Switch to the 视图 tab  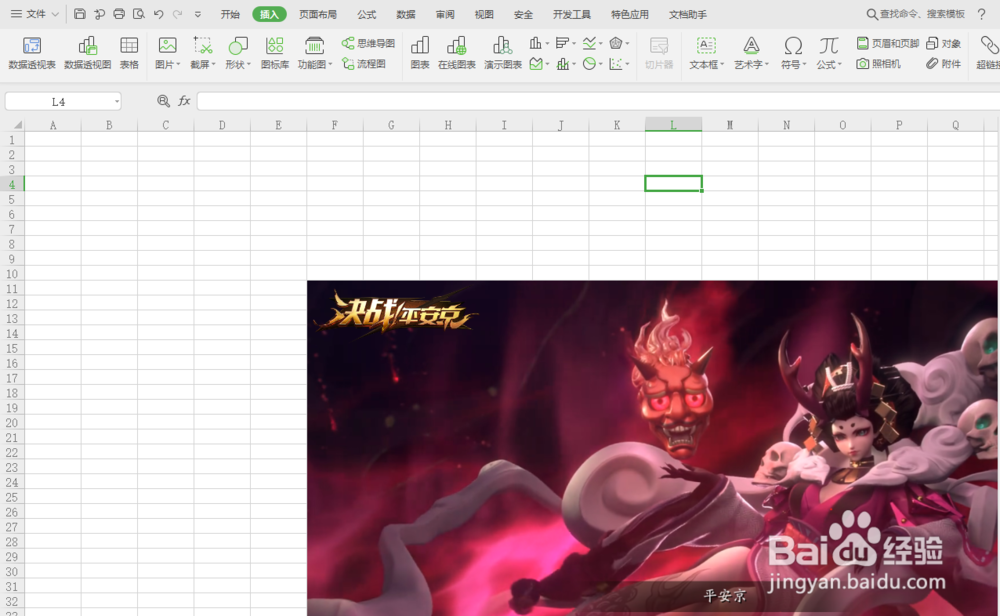tap(484, 14)
